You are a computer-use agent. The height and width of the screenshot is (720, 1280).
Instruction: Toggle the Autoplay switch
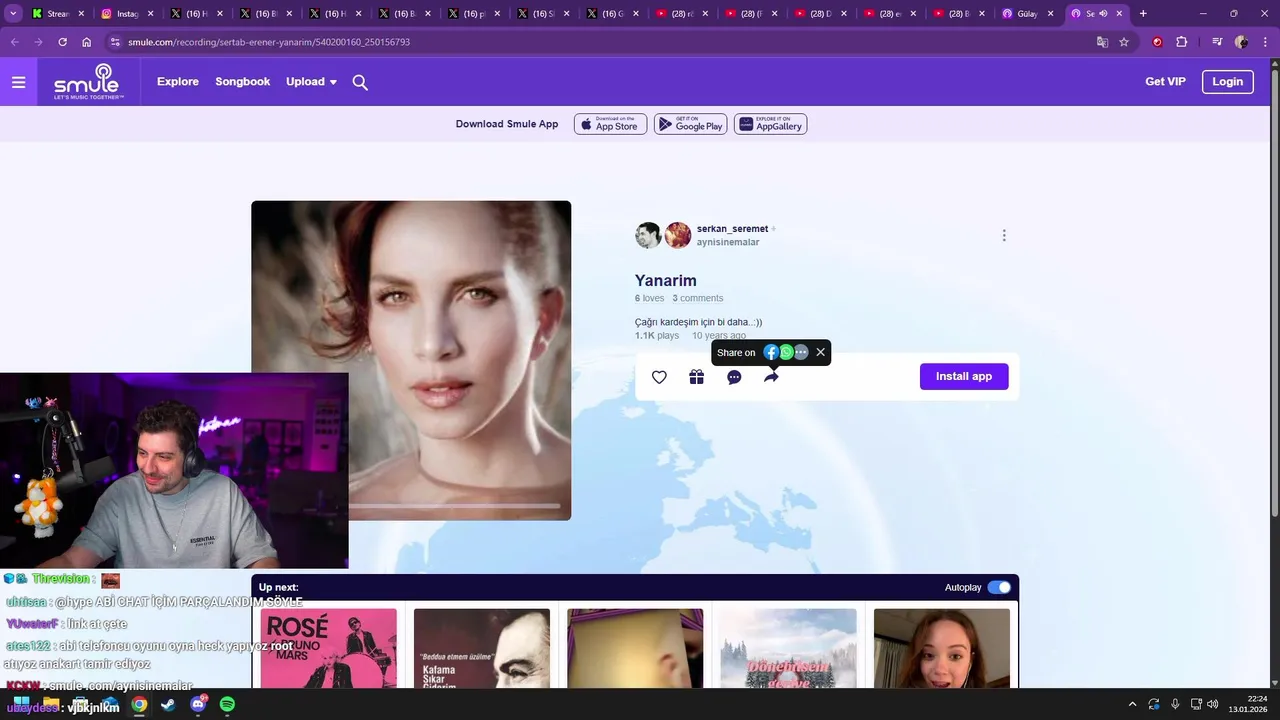(x=999, y=587)
